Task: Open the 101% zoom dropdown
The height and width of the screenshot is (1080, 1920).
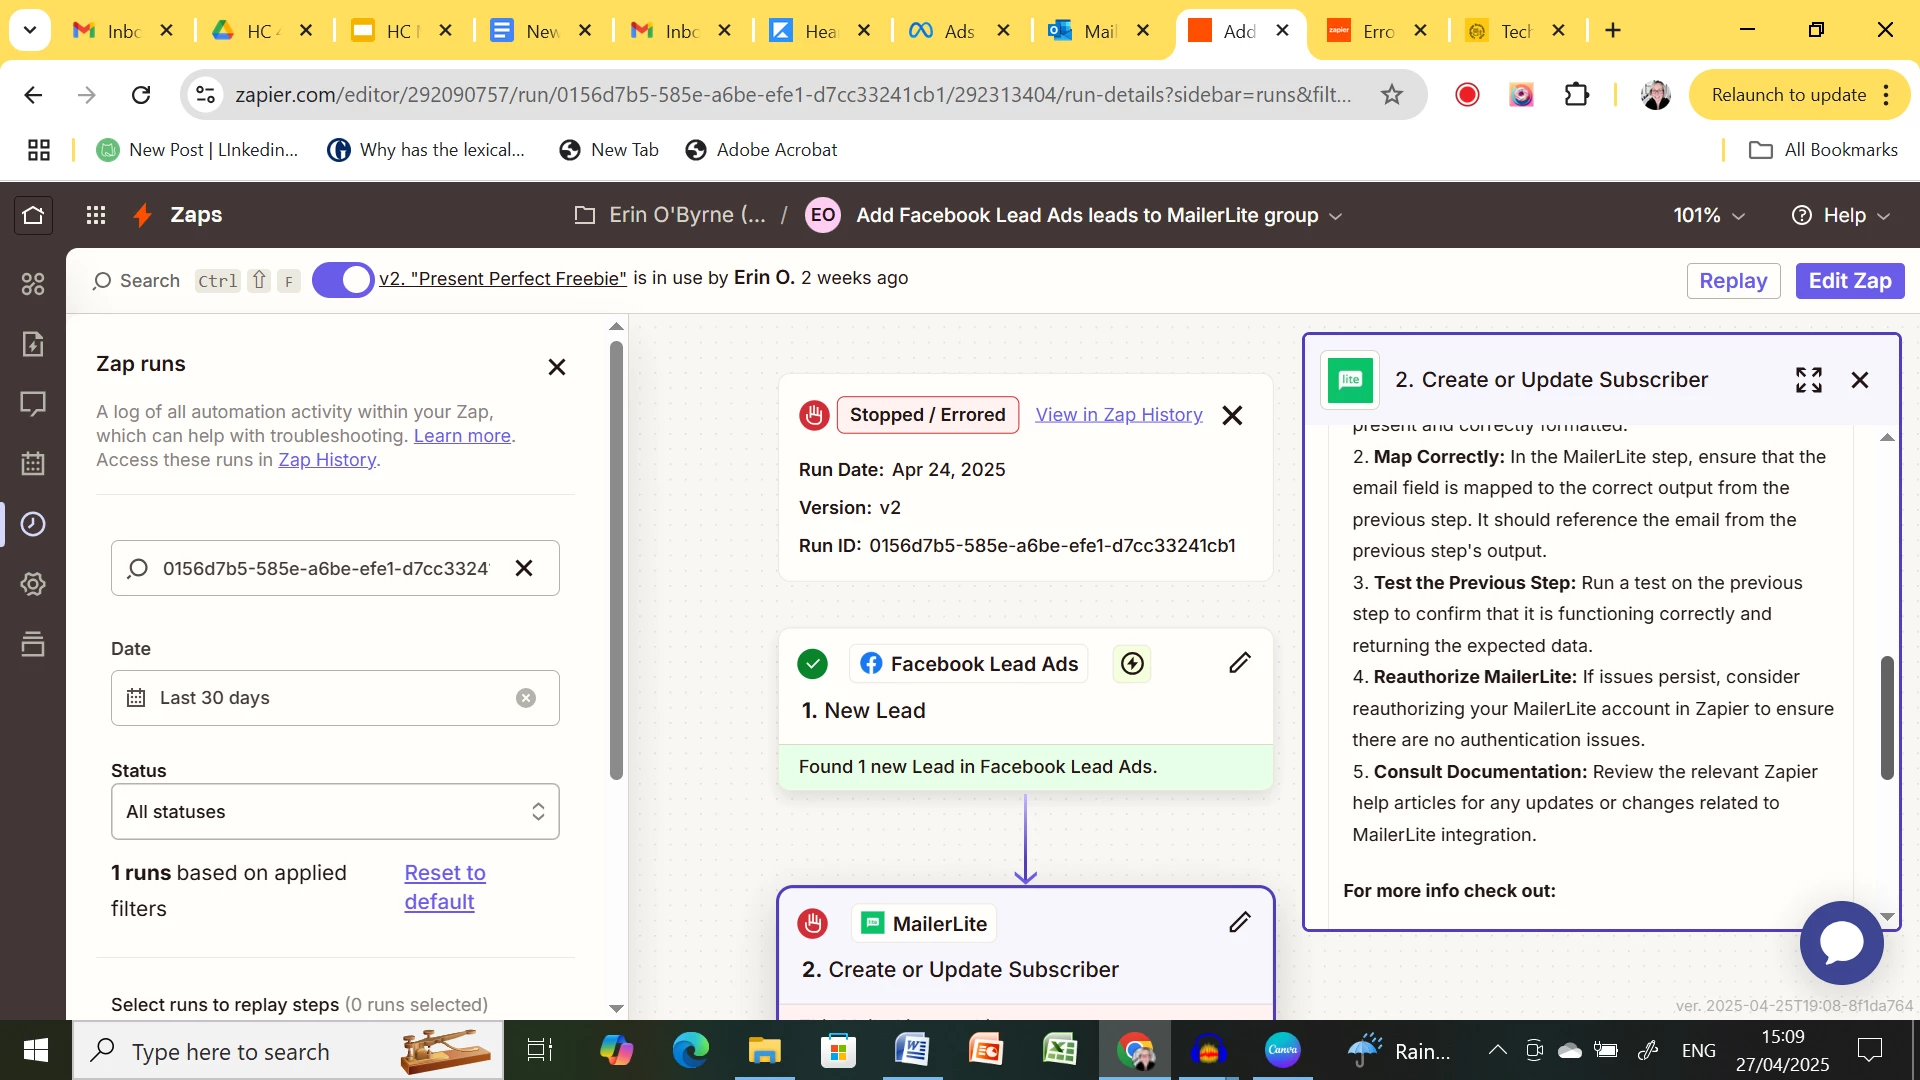Action: tap(1709, 215)
